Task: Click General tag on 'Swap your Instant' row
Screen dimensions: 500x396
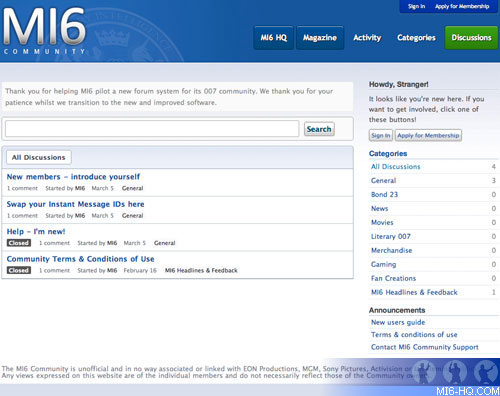Action: tap(132, 216)
